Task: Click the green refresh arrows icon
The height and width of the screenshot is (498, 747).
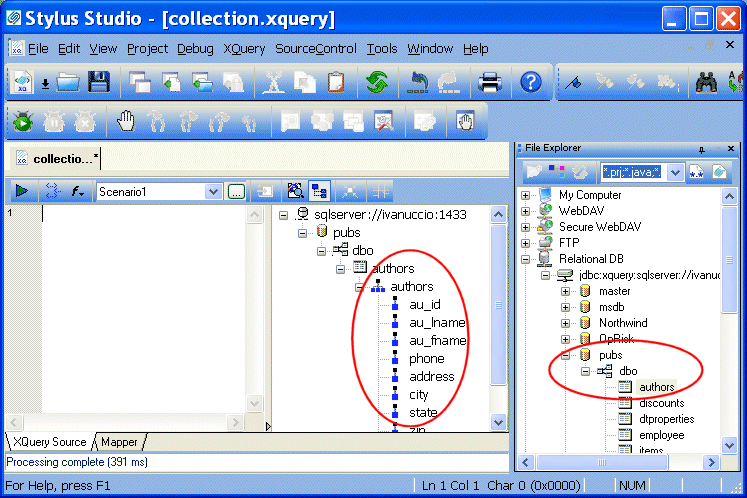Action: 377,82
